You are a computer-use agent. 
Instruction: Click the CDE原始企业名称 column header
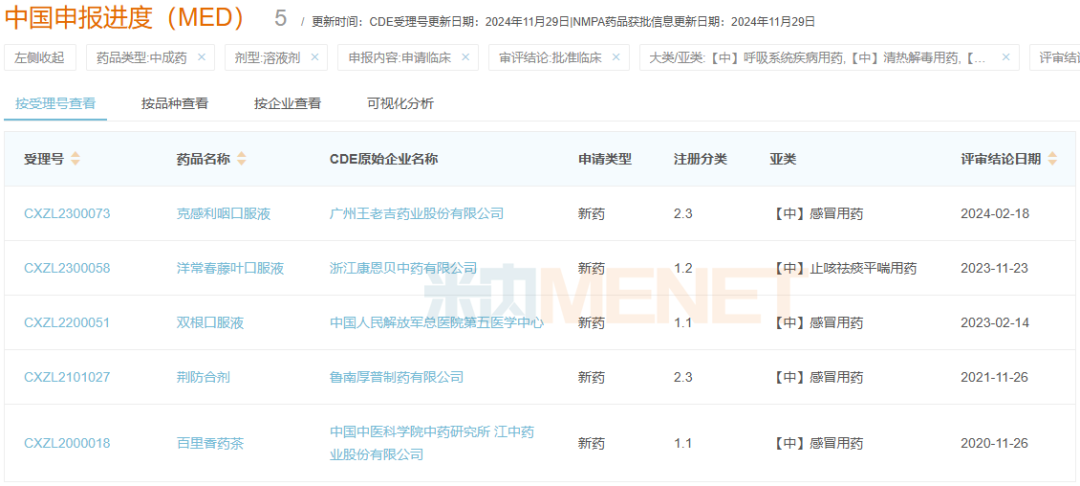(384, 159)
